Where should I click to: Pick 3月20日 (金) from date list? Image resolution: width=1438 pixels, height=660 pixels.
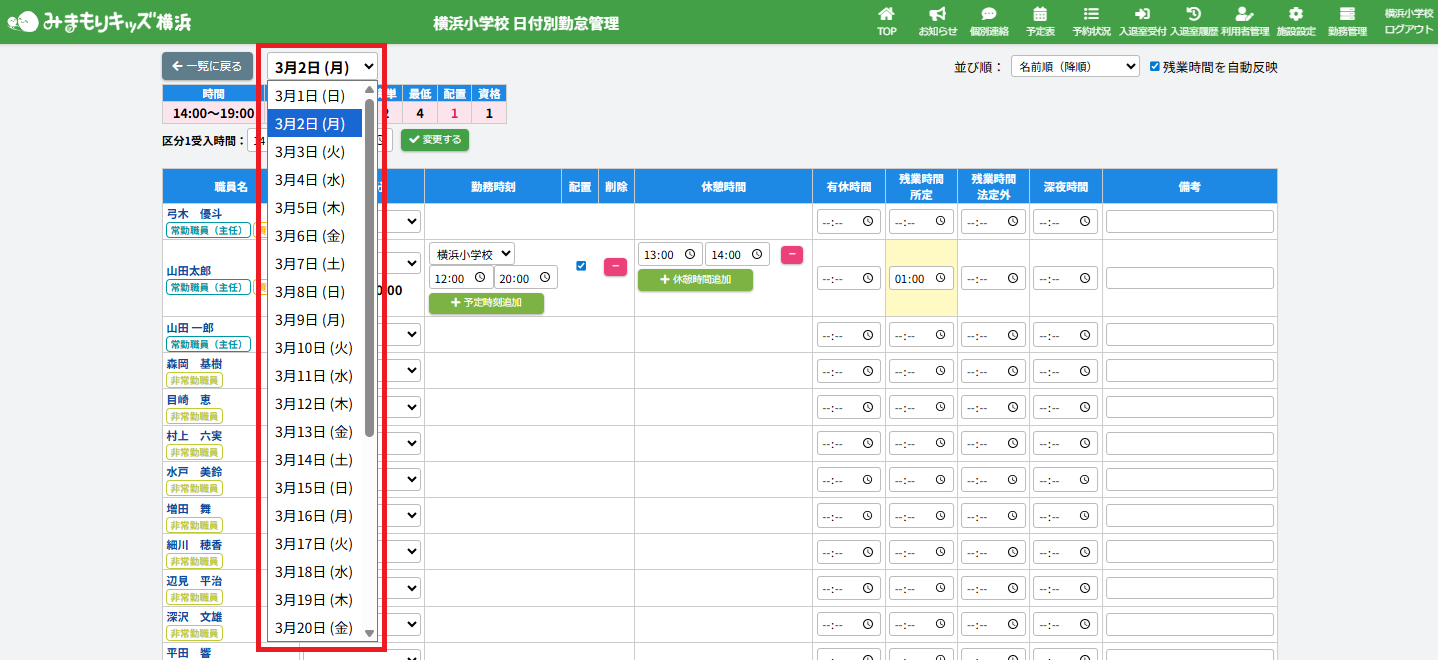[313, 628]
